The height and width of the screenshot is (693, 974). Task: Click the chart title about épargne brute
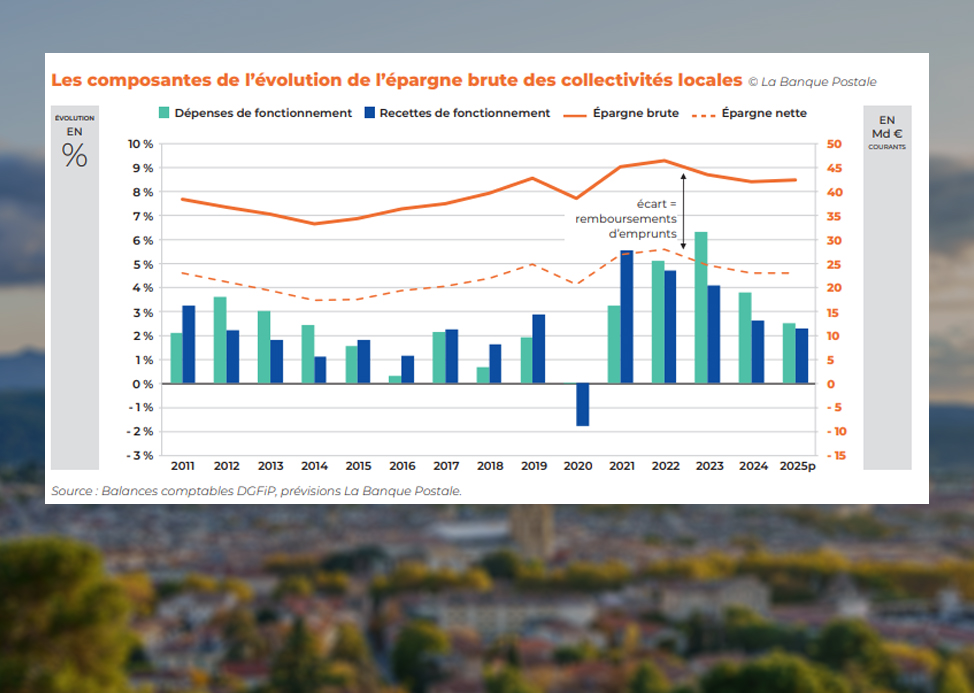click(397, 80)
